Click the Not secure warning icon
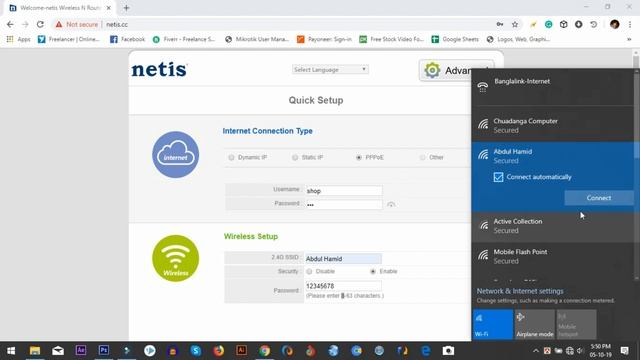This screenshot has width=640, height=360. pyautogui.click(x=59, y=24)
